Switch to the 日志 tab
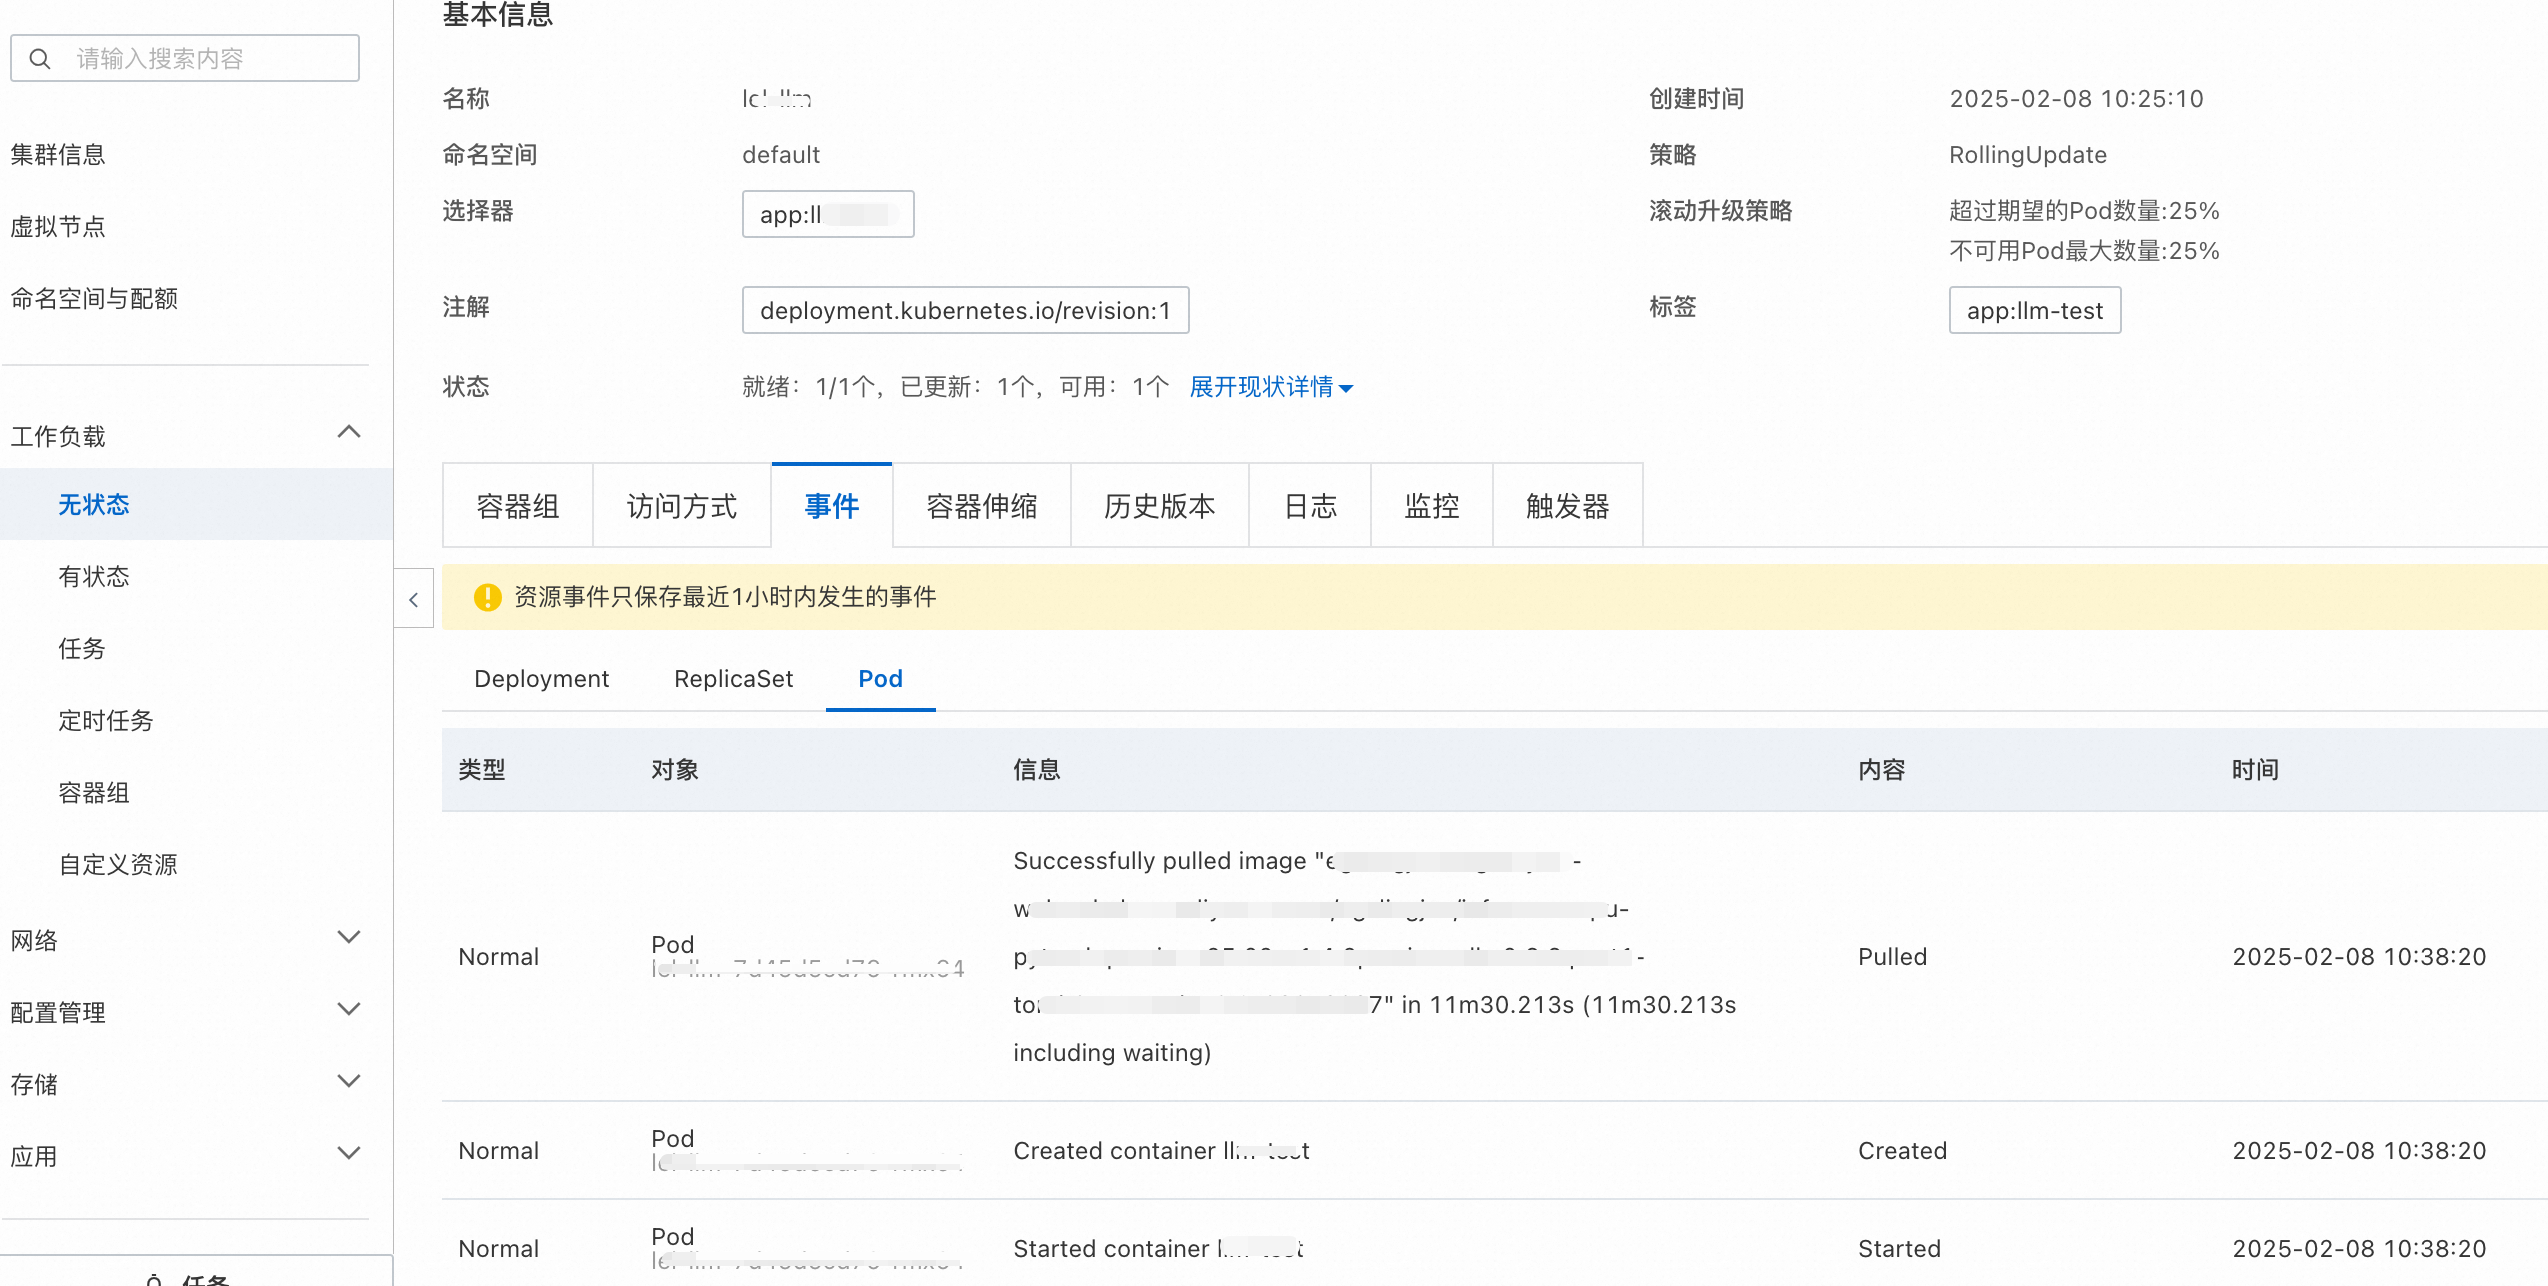 pyautogui.click(x=1309, y=506)
